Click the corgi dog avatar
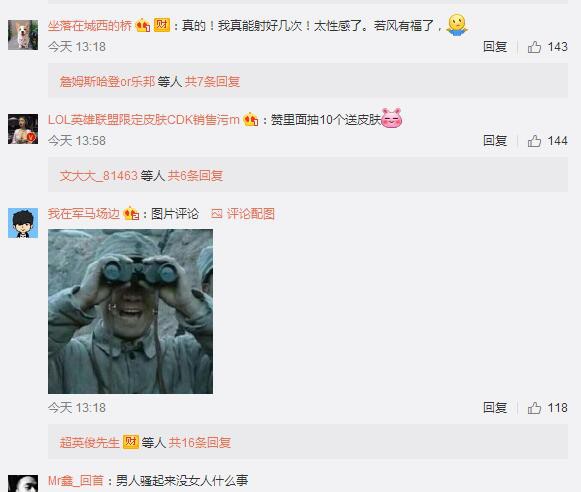This screenshot has width=581, height=492. 23,35
